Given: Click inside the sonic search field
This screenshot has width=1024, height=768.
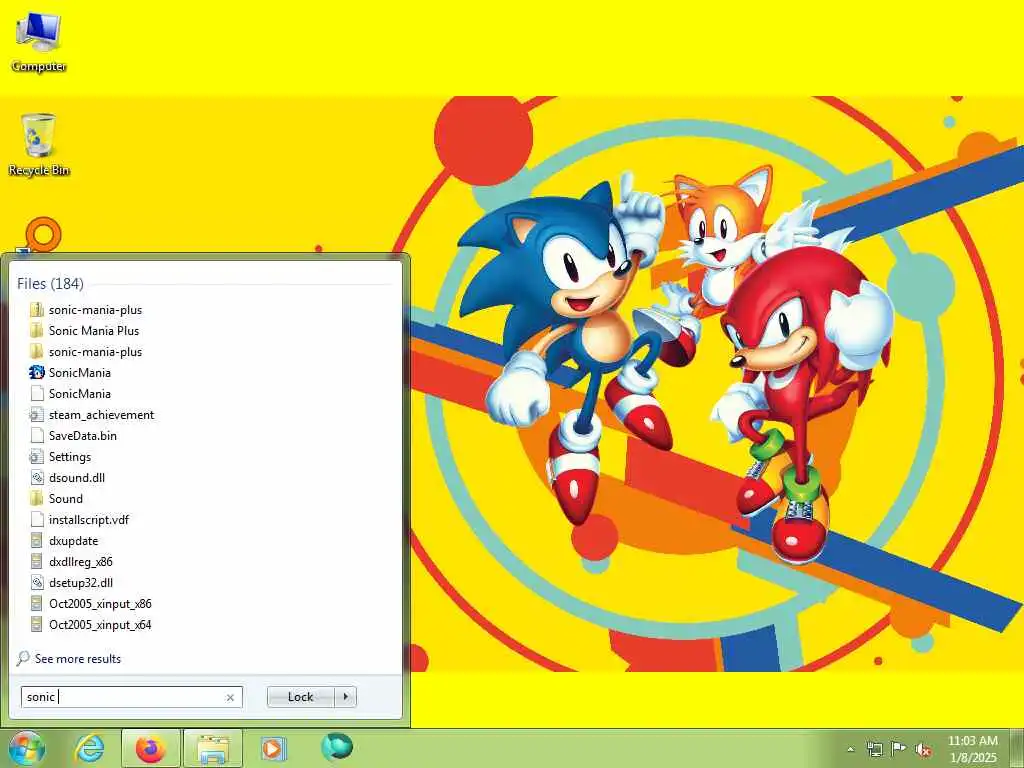Looking at the screenshot, I should coord(131,697).
